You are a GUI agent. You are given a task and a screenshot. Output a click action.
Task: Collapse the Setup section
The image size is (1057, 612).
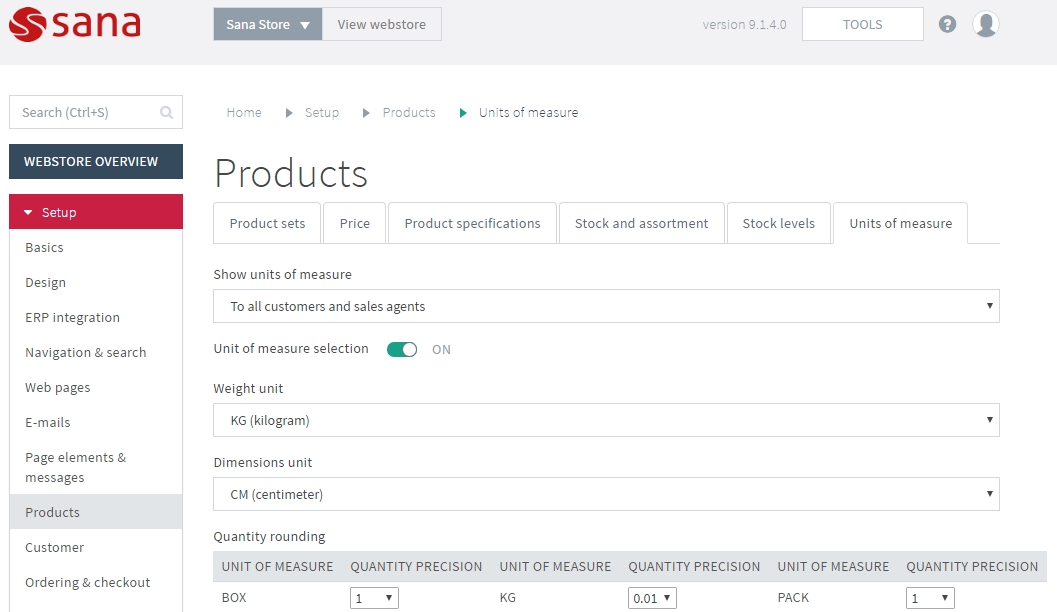pos(96,212)
